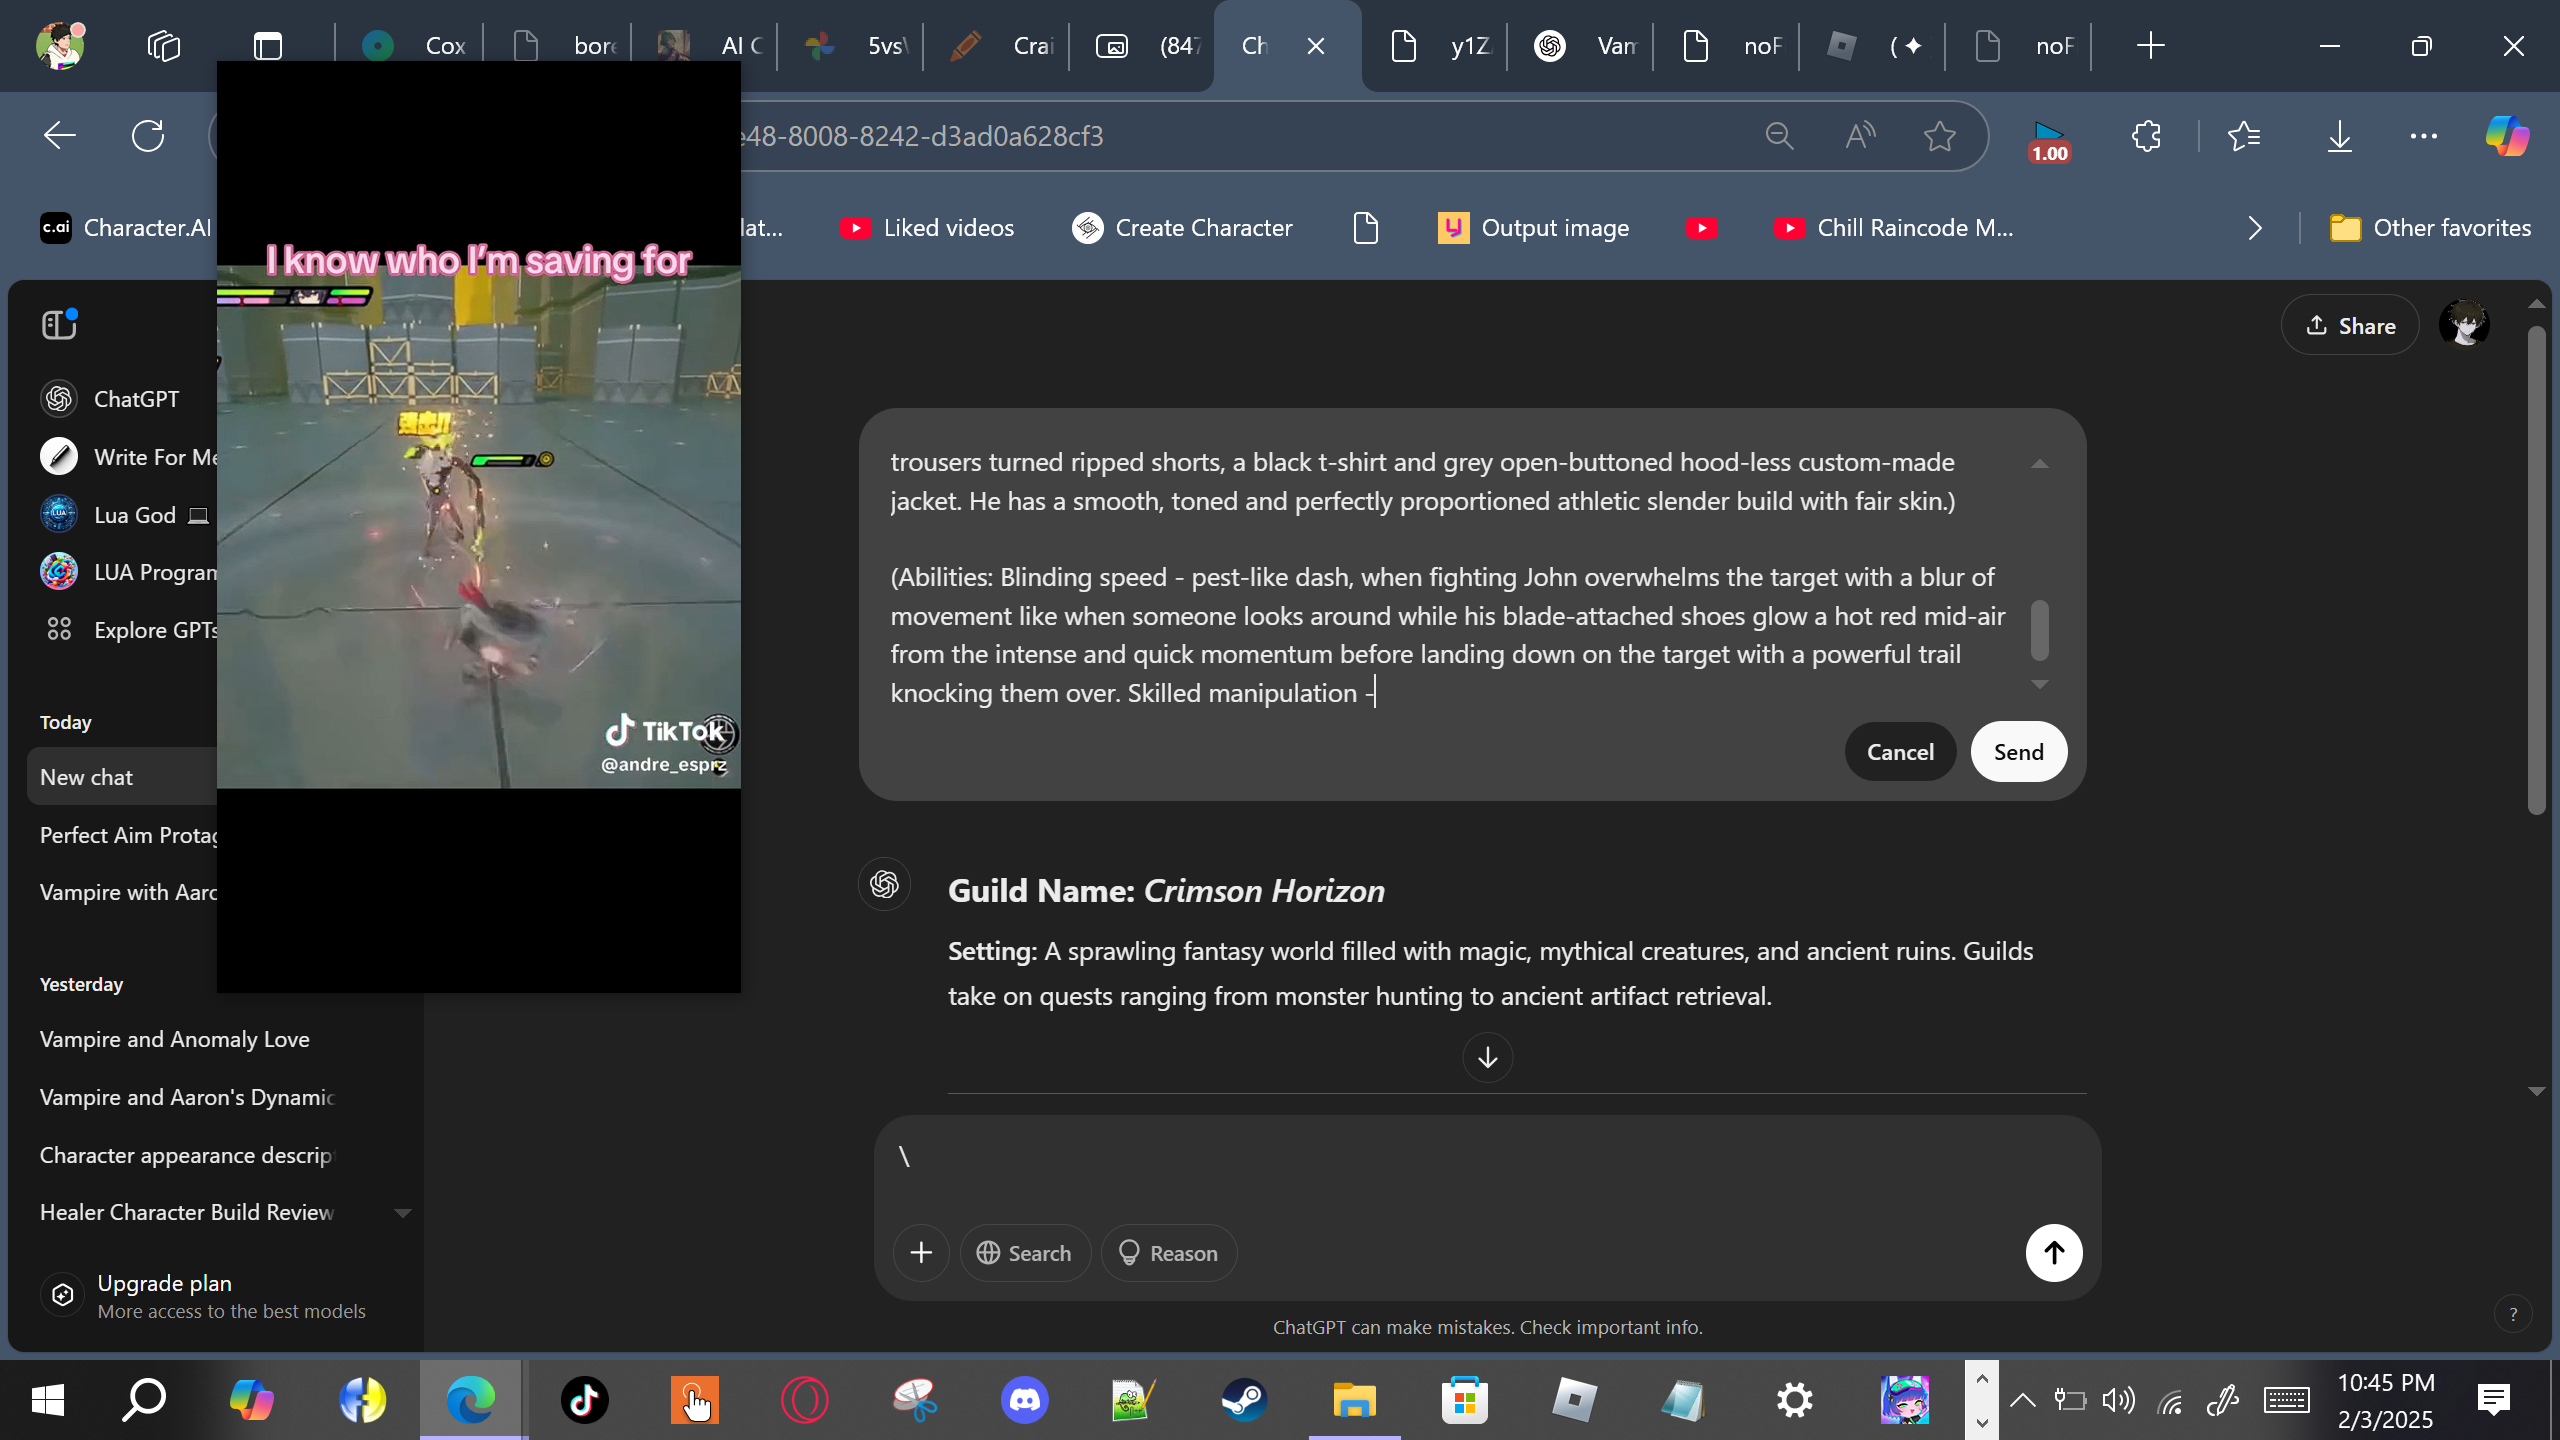Click the scroll to bottom arrow
Viewport: 2560px width, 1440px height.
click(x=1488, y=1057)
